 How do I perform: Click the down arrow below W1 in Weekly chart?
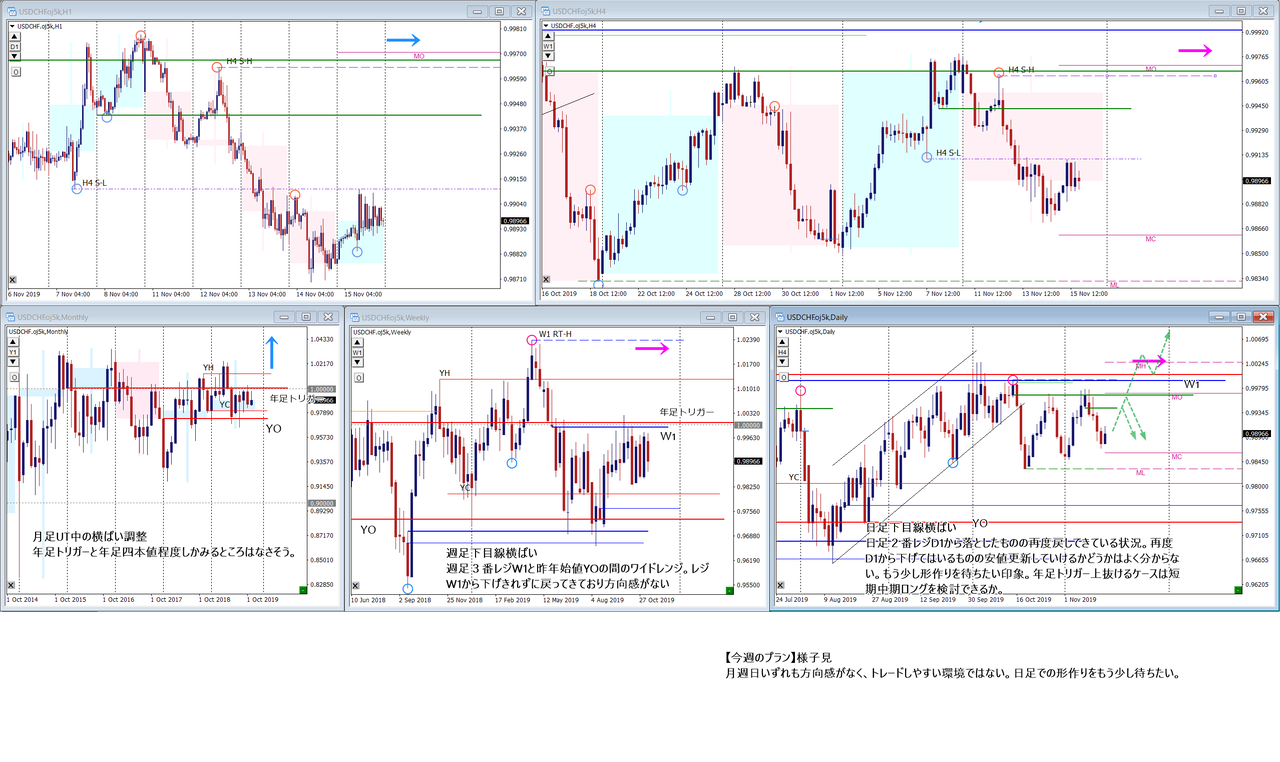click(356, 362)
